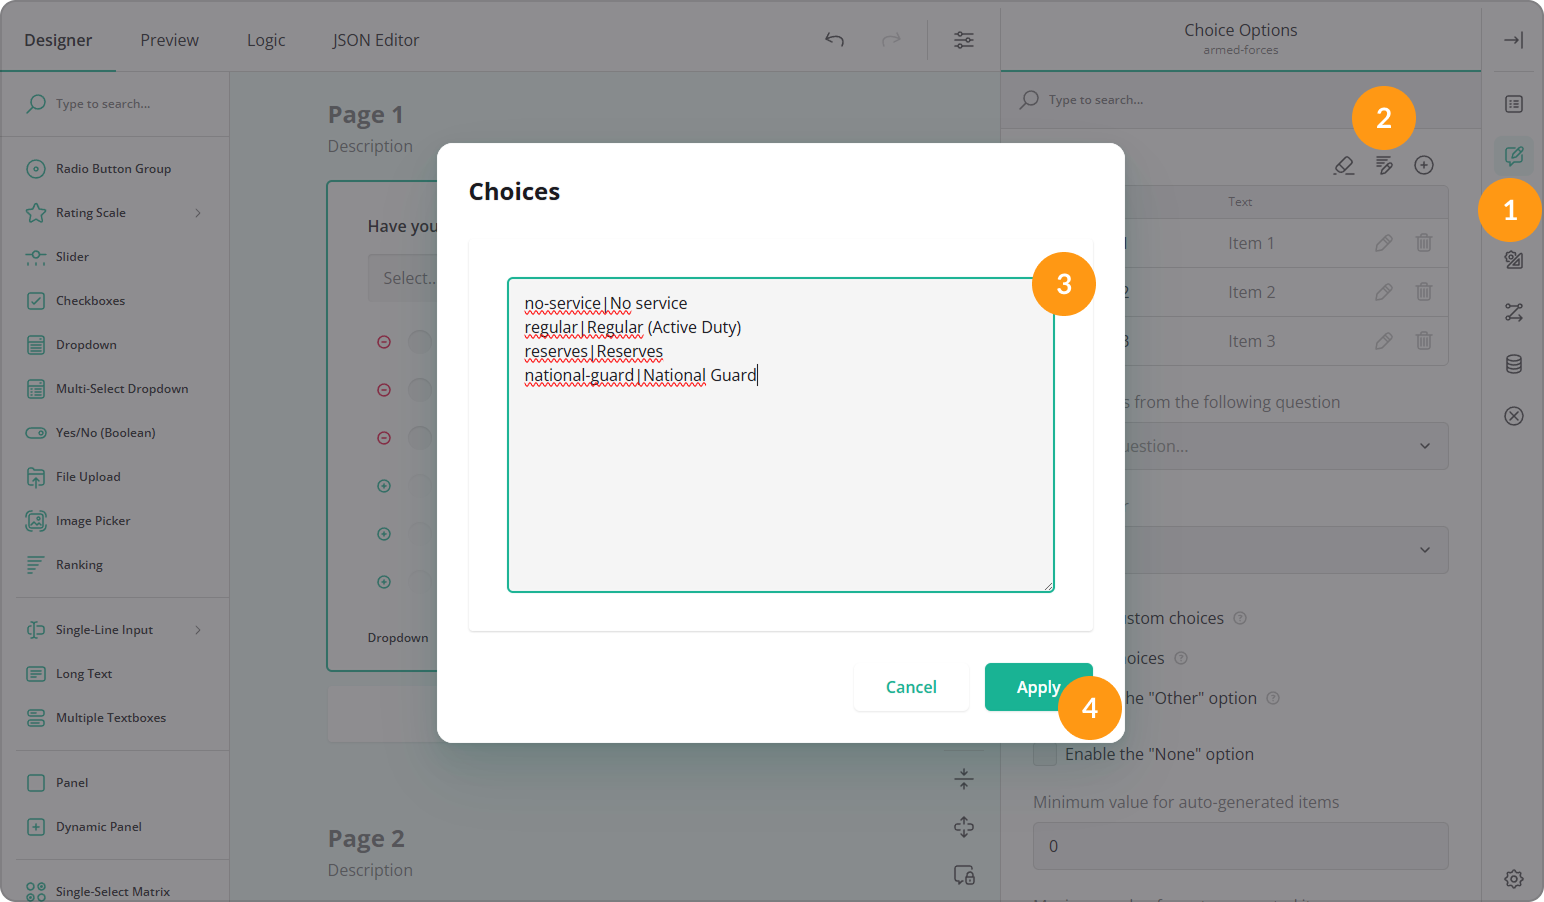The height and width of the screenshot is (902, 1544).
Task: Toggle the custom choices checkbox
Action: (x=1044, y=617)
